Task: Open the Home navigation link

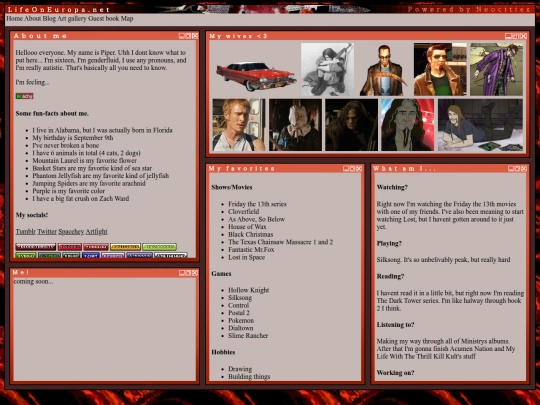Action: (x=14, y=19)
